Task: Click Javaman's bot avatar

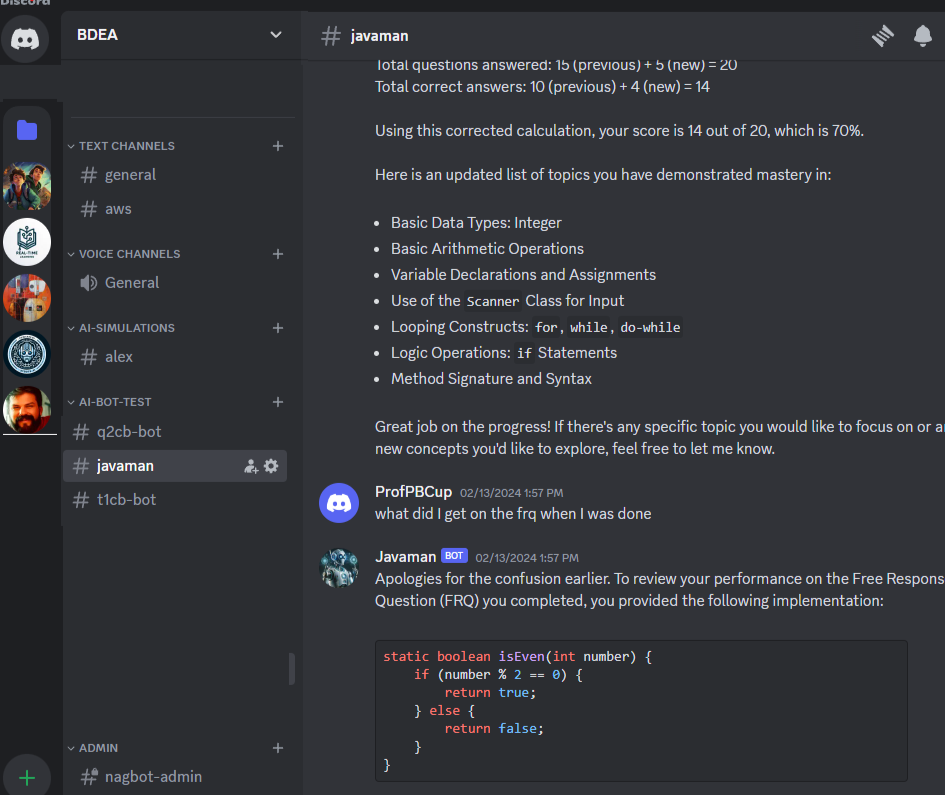Action: [339, 567]
